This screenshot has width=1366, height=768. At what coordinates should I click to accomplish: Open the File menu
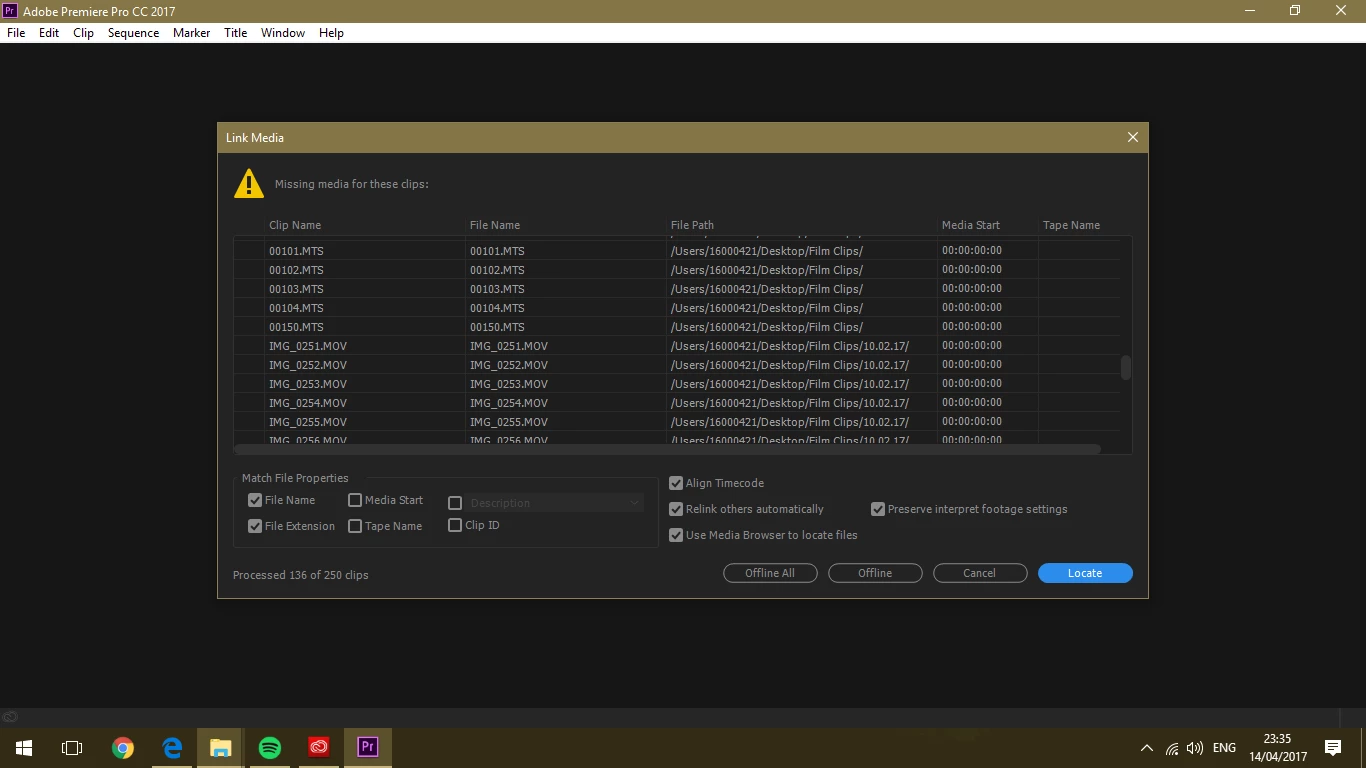tap(16, 33)
